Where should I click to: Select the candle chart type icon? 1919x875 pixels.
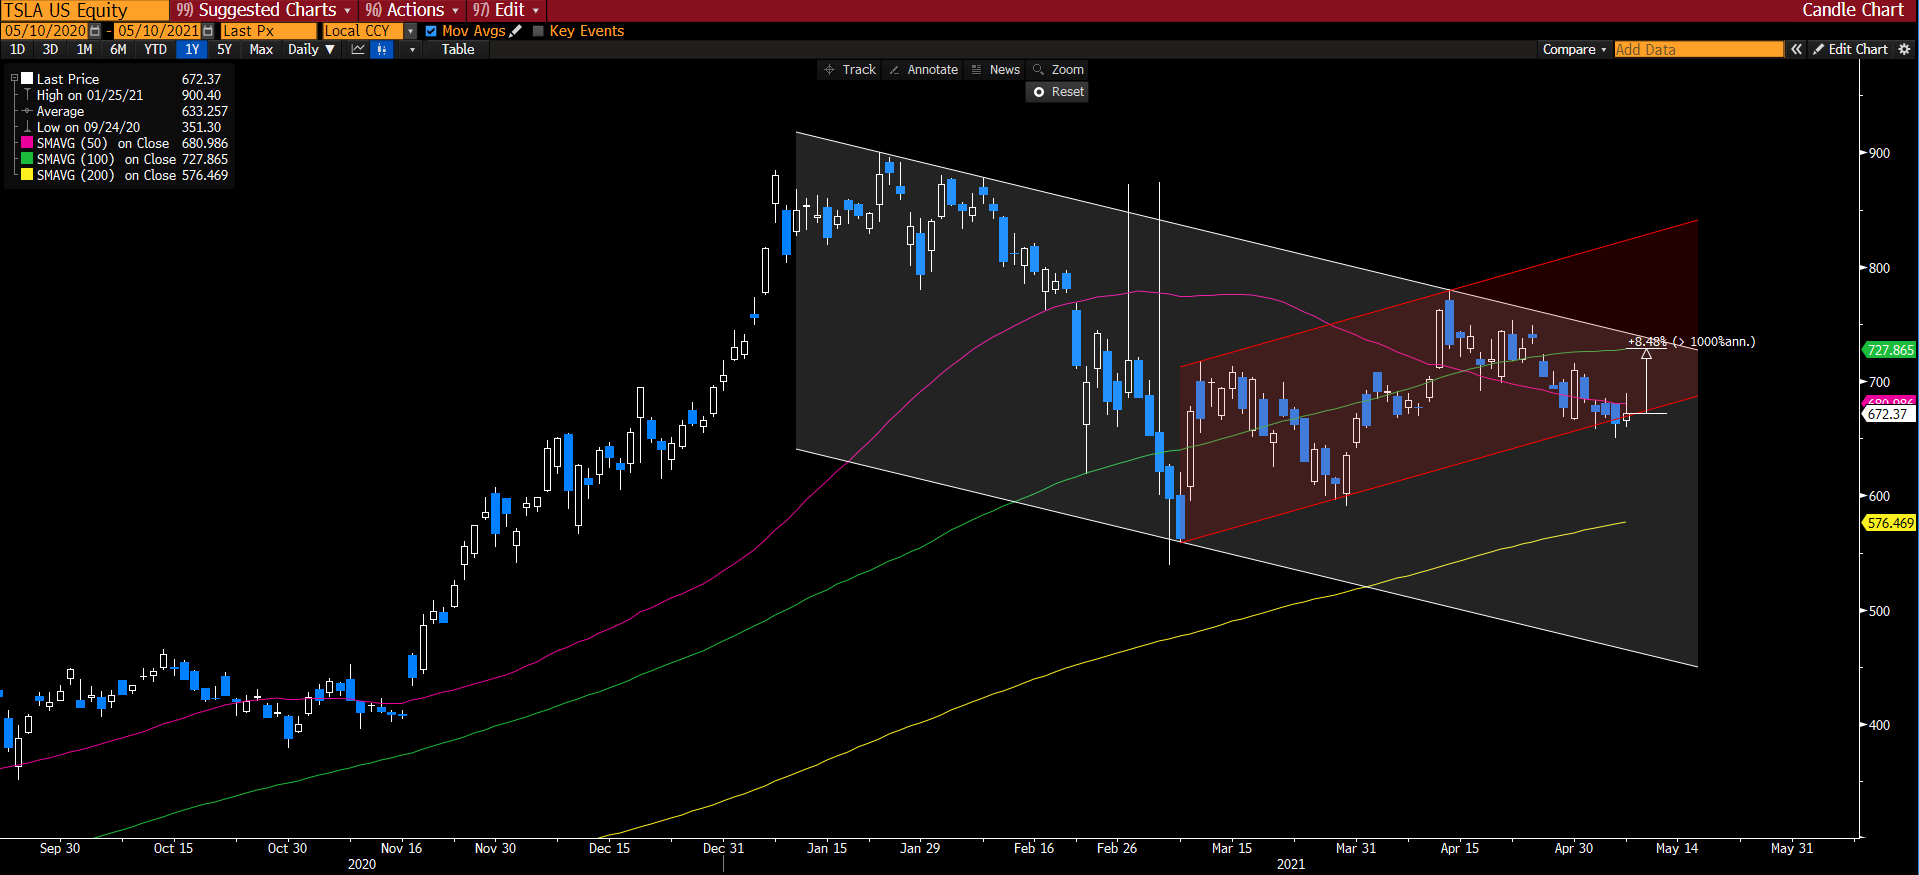tap(381, 49)
